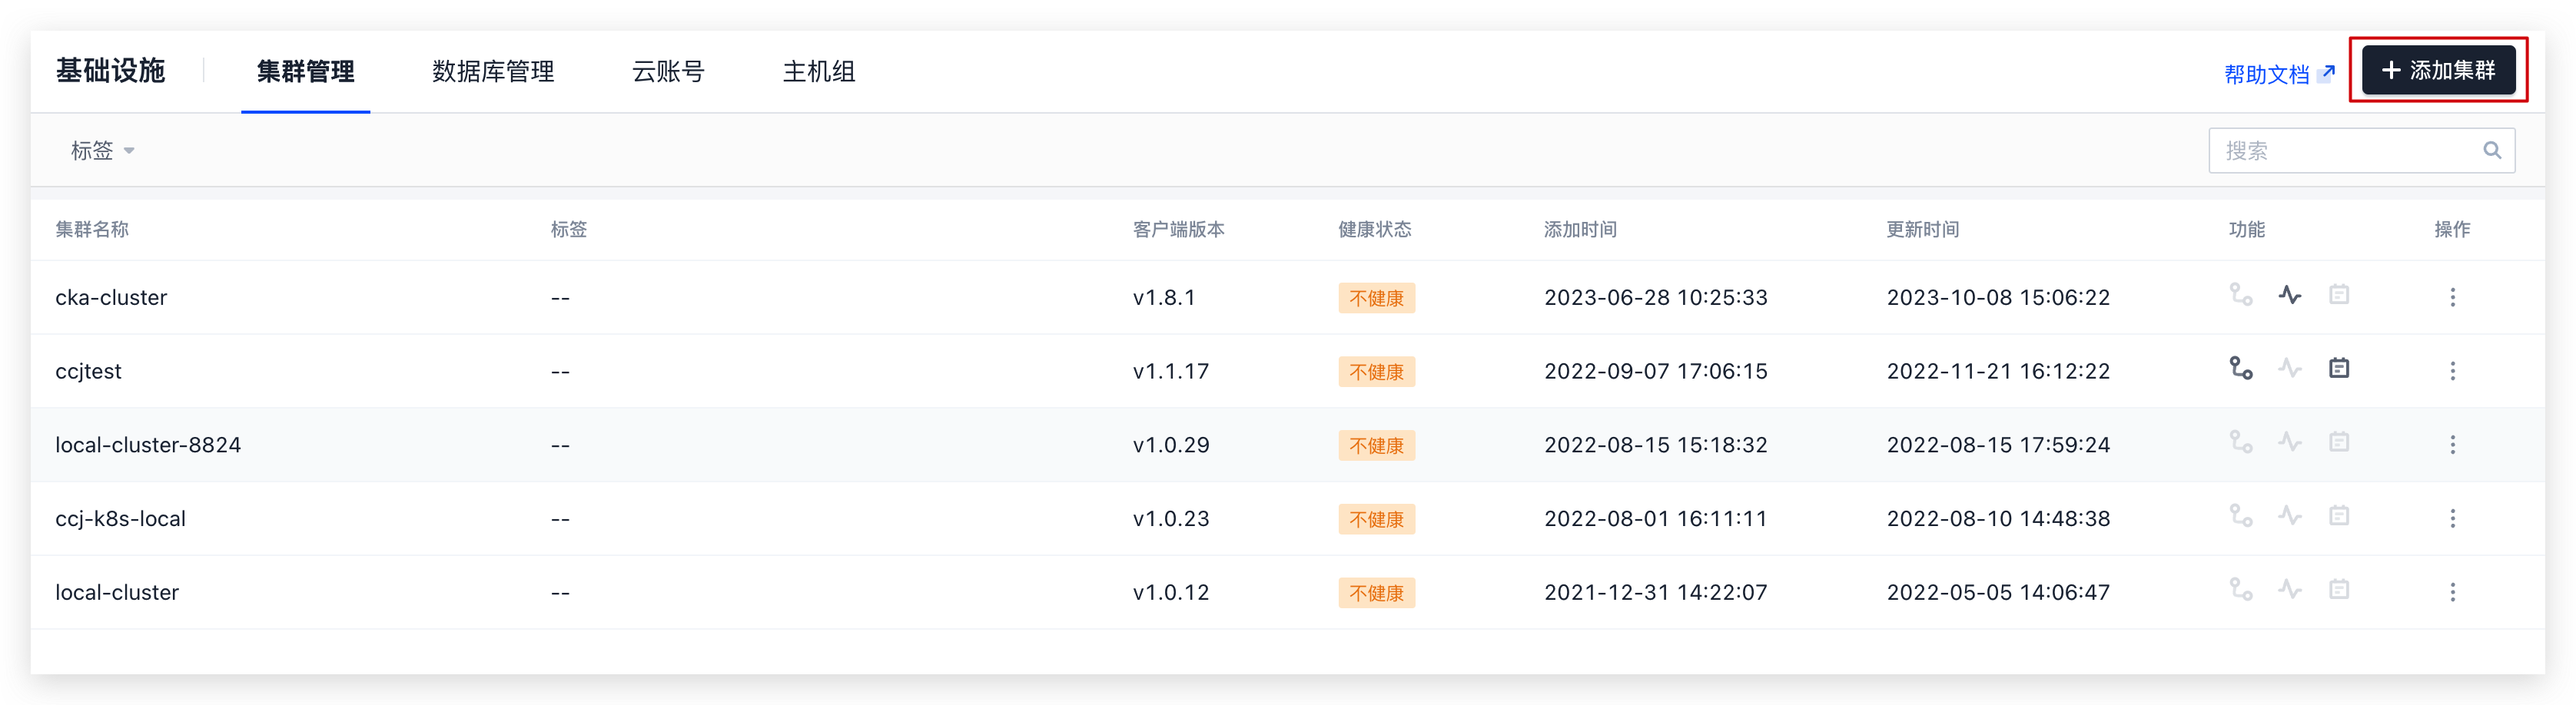This screenshot has width=2576, height=705.
Task: Switch to the 数据库管理 tab
Action: tap(493, 71)
